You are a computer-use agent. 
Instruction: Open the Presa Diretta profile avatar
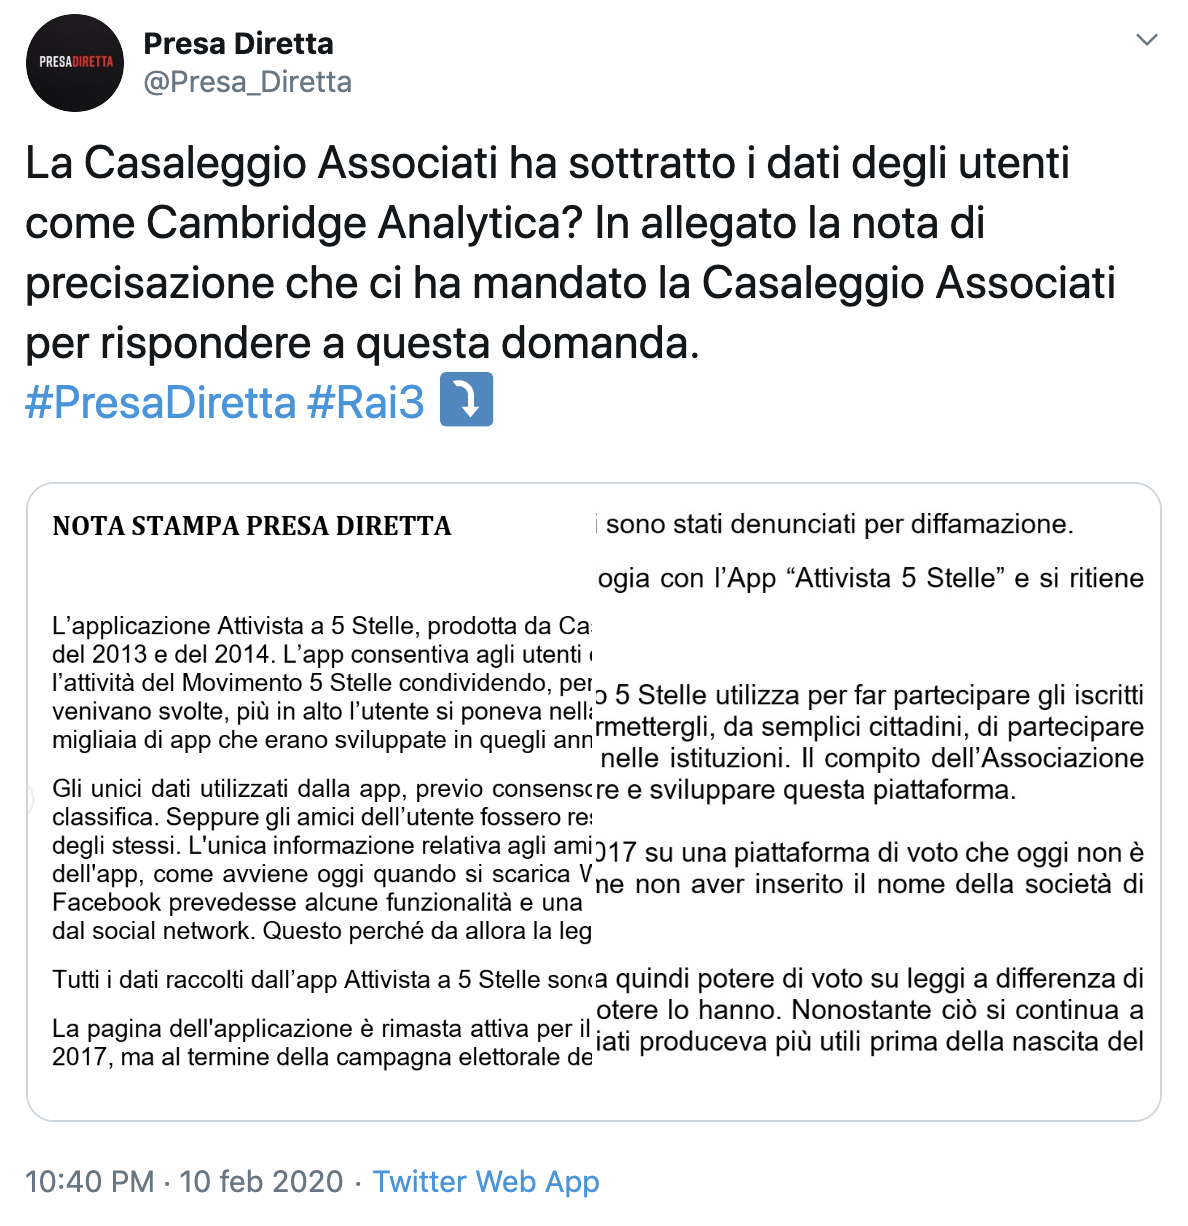click(x=75, y=62)
